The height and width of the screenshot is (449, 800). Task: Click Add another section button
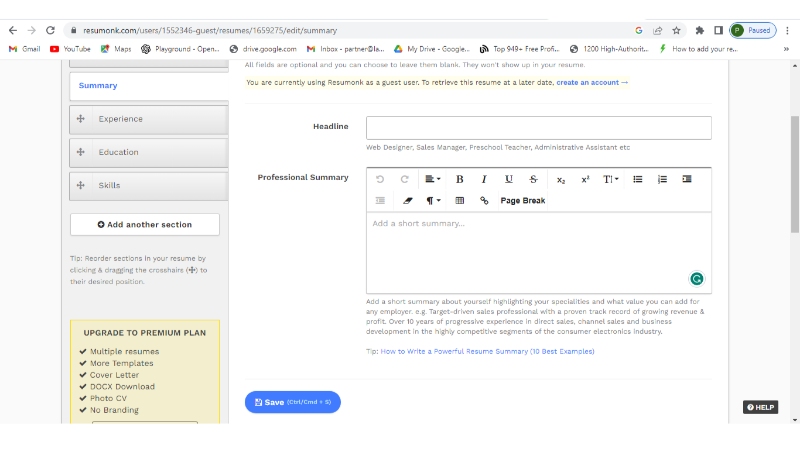145,224
